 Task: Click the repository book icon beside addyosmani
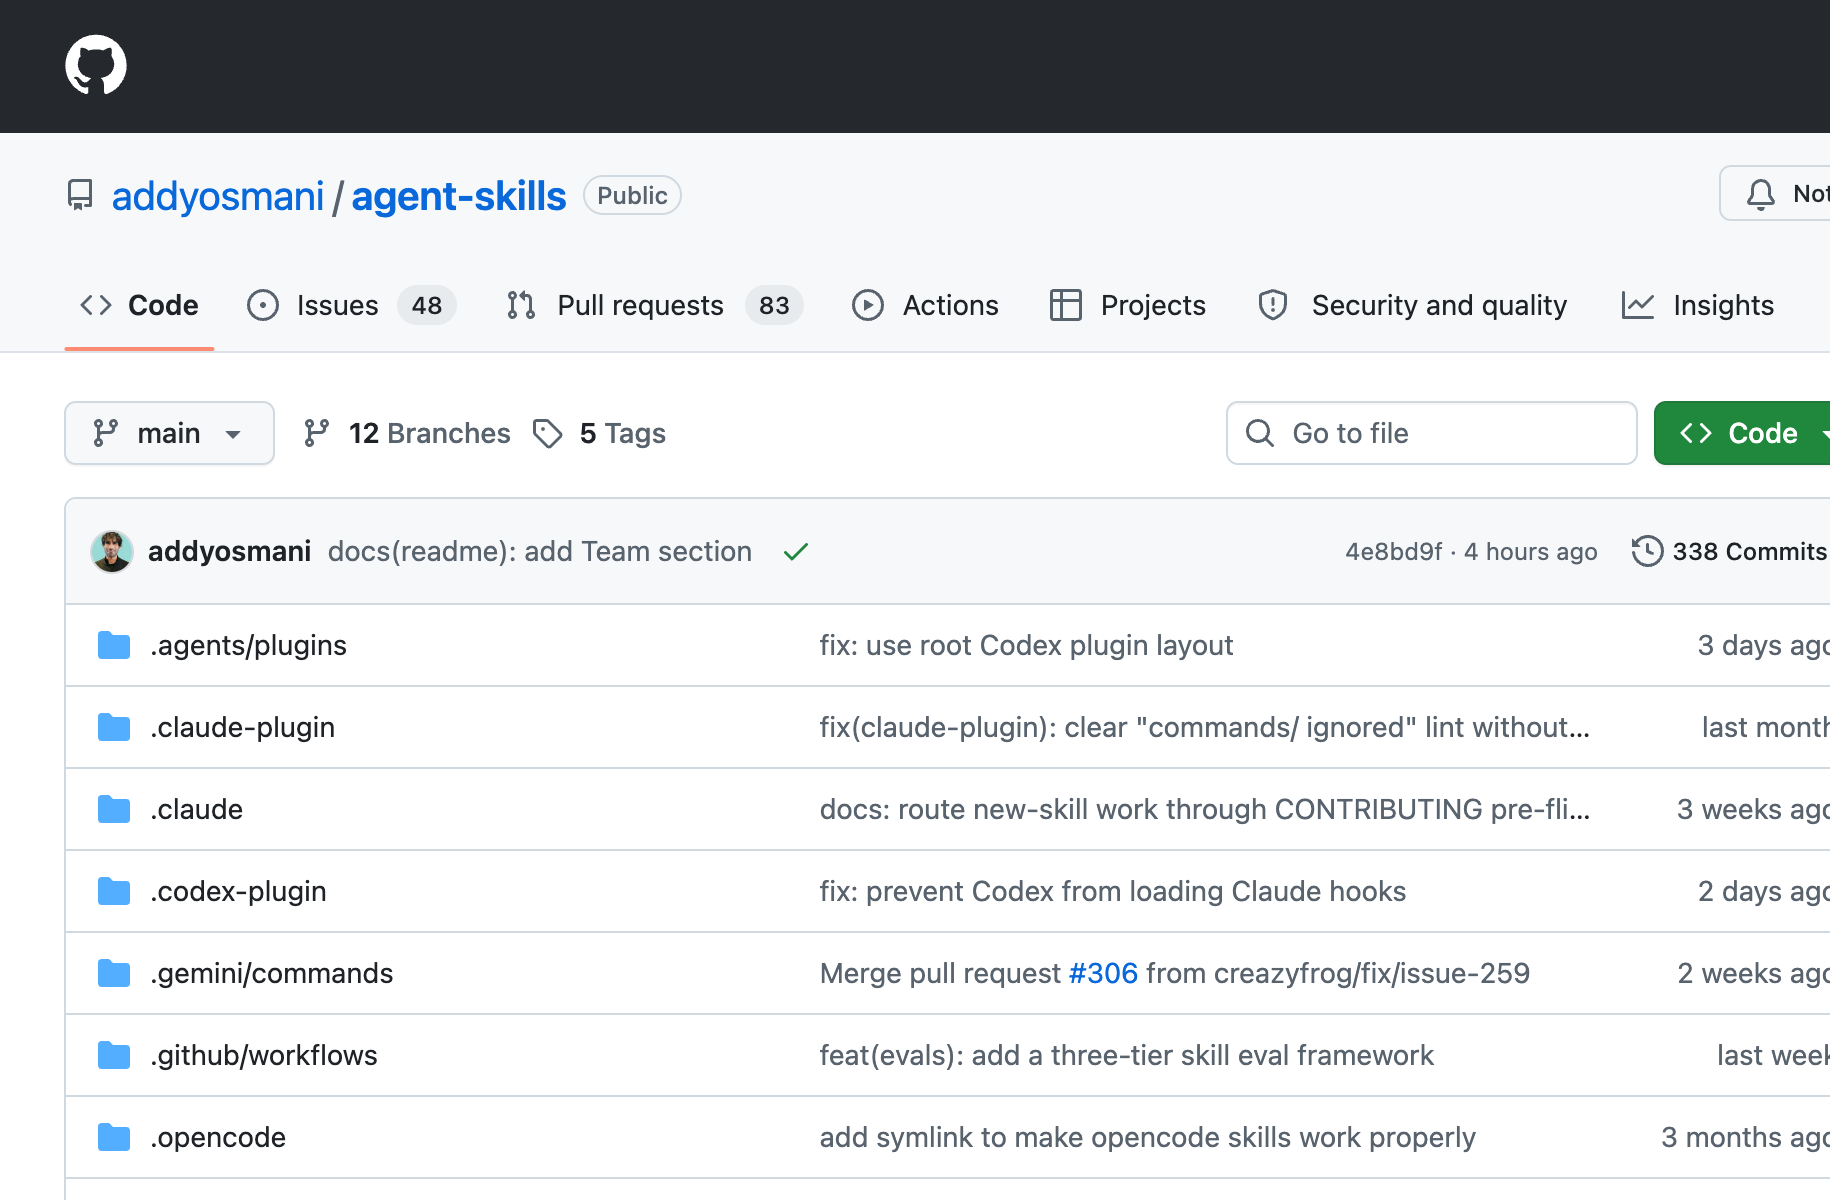80,195
